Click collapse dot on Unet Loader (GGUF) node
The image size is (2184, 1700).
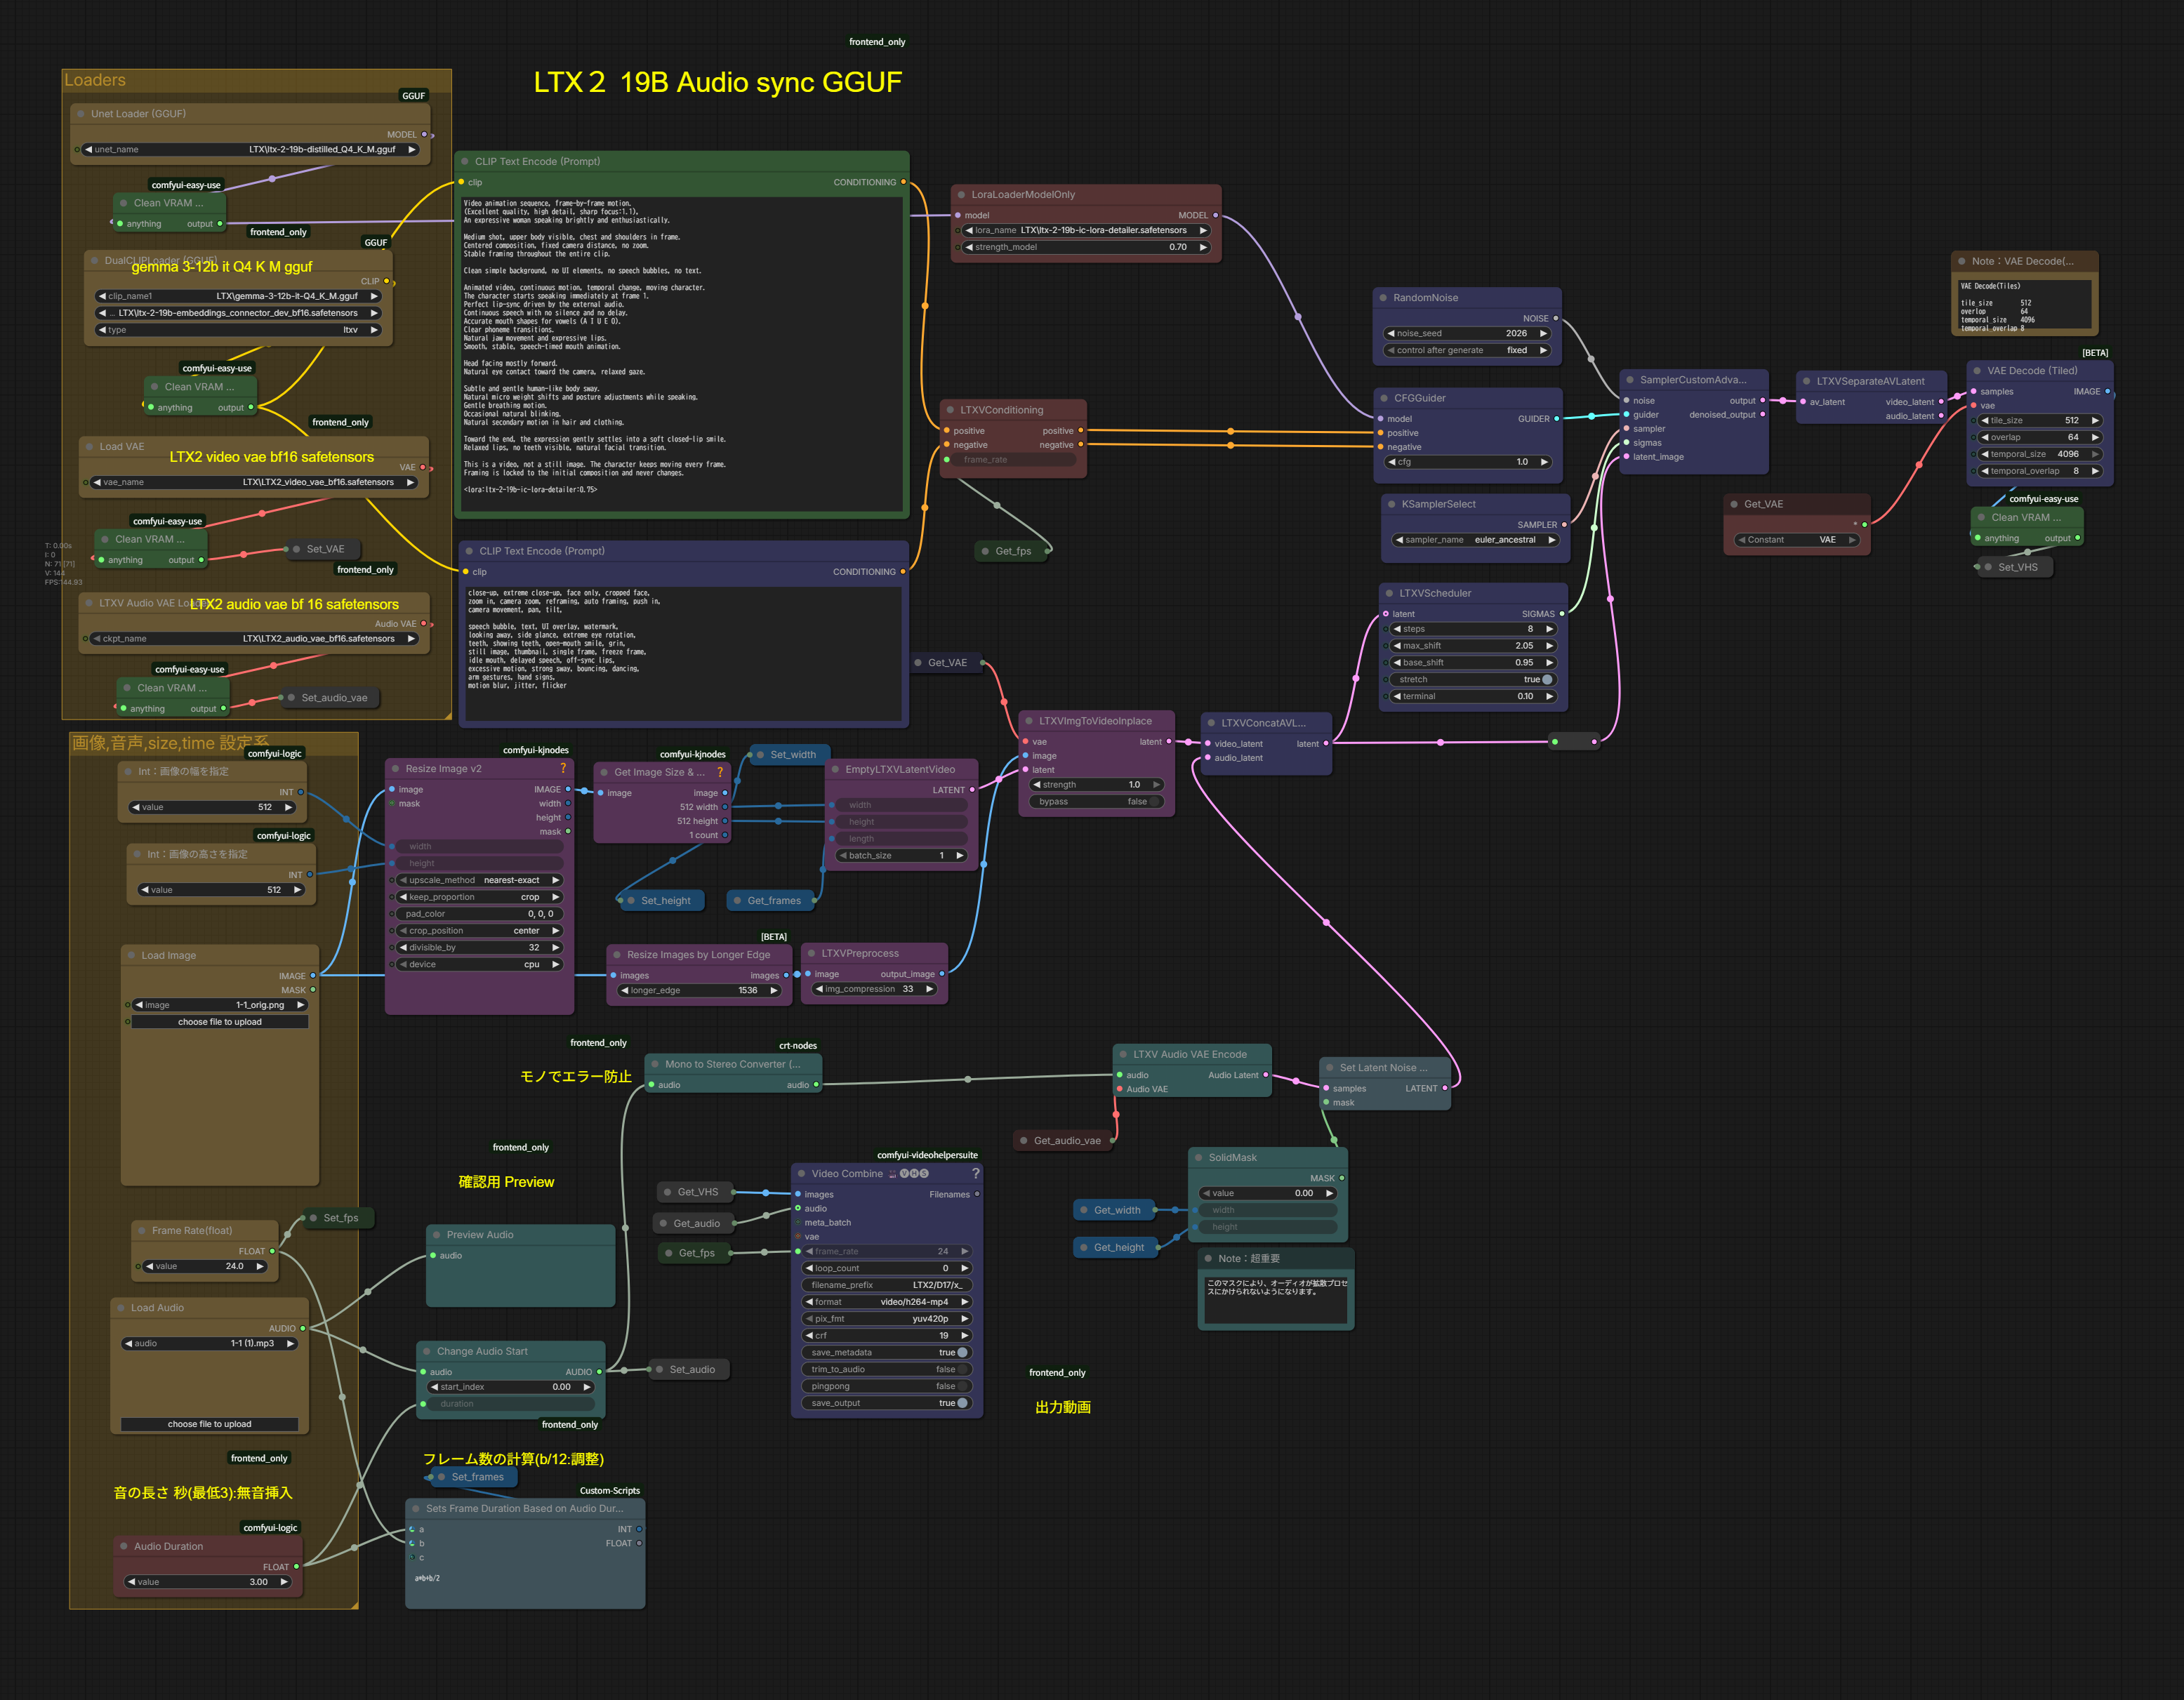click(81, 114)
